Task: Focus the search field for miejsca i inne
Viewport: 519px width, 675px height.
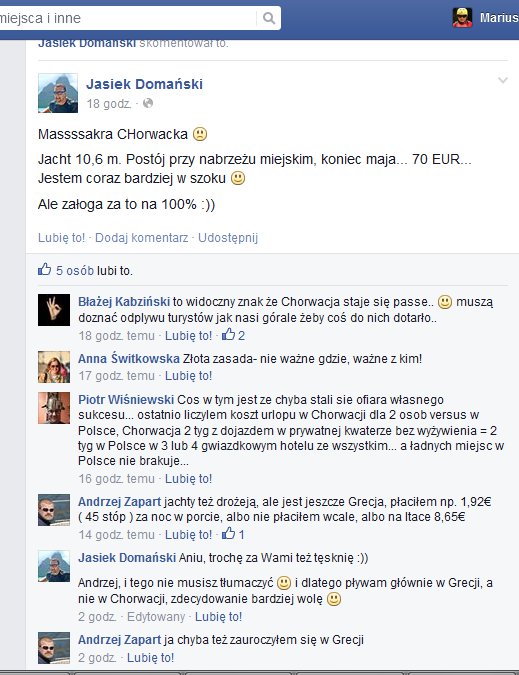Action: (x=128, y=18)
